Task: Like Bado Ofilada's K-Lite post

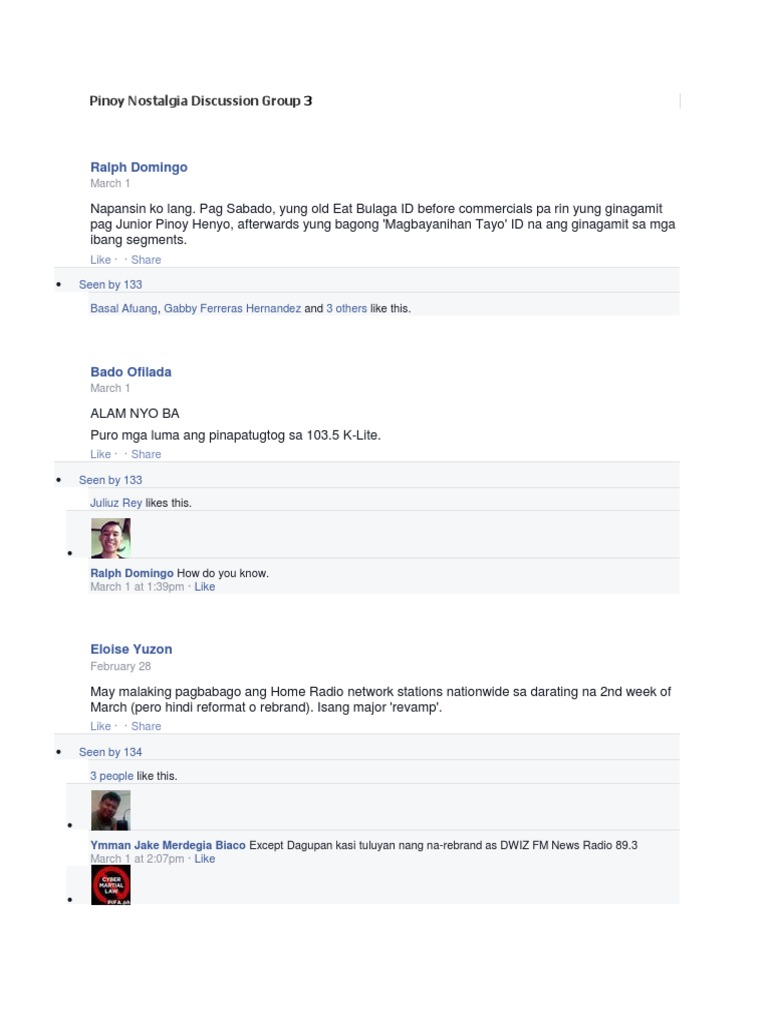Action: (x=101, y=455)
